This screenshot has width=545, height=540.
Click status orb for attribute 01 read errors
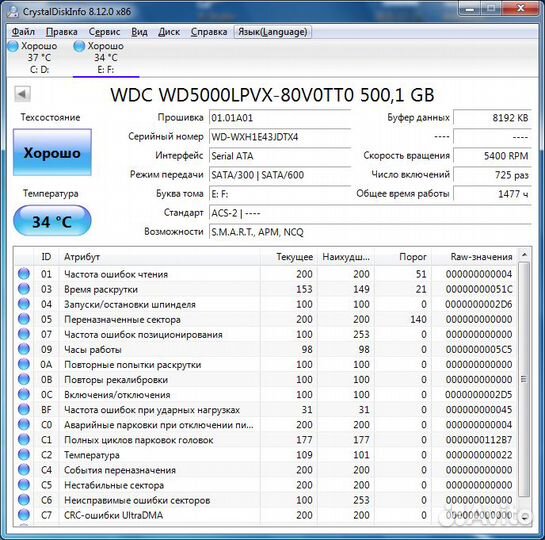pyautogui.click(x=24, y=274)
